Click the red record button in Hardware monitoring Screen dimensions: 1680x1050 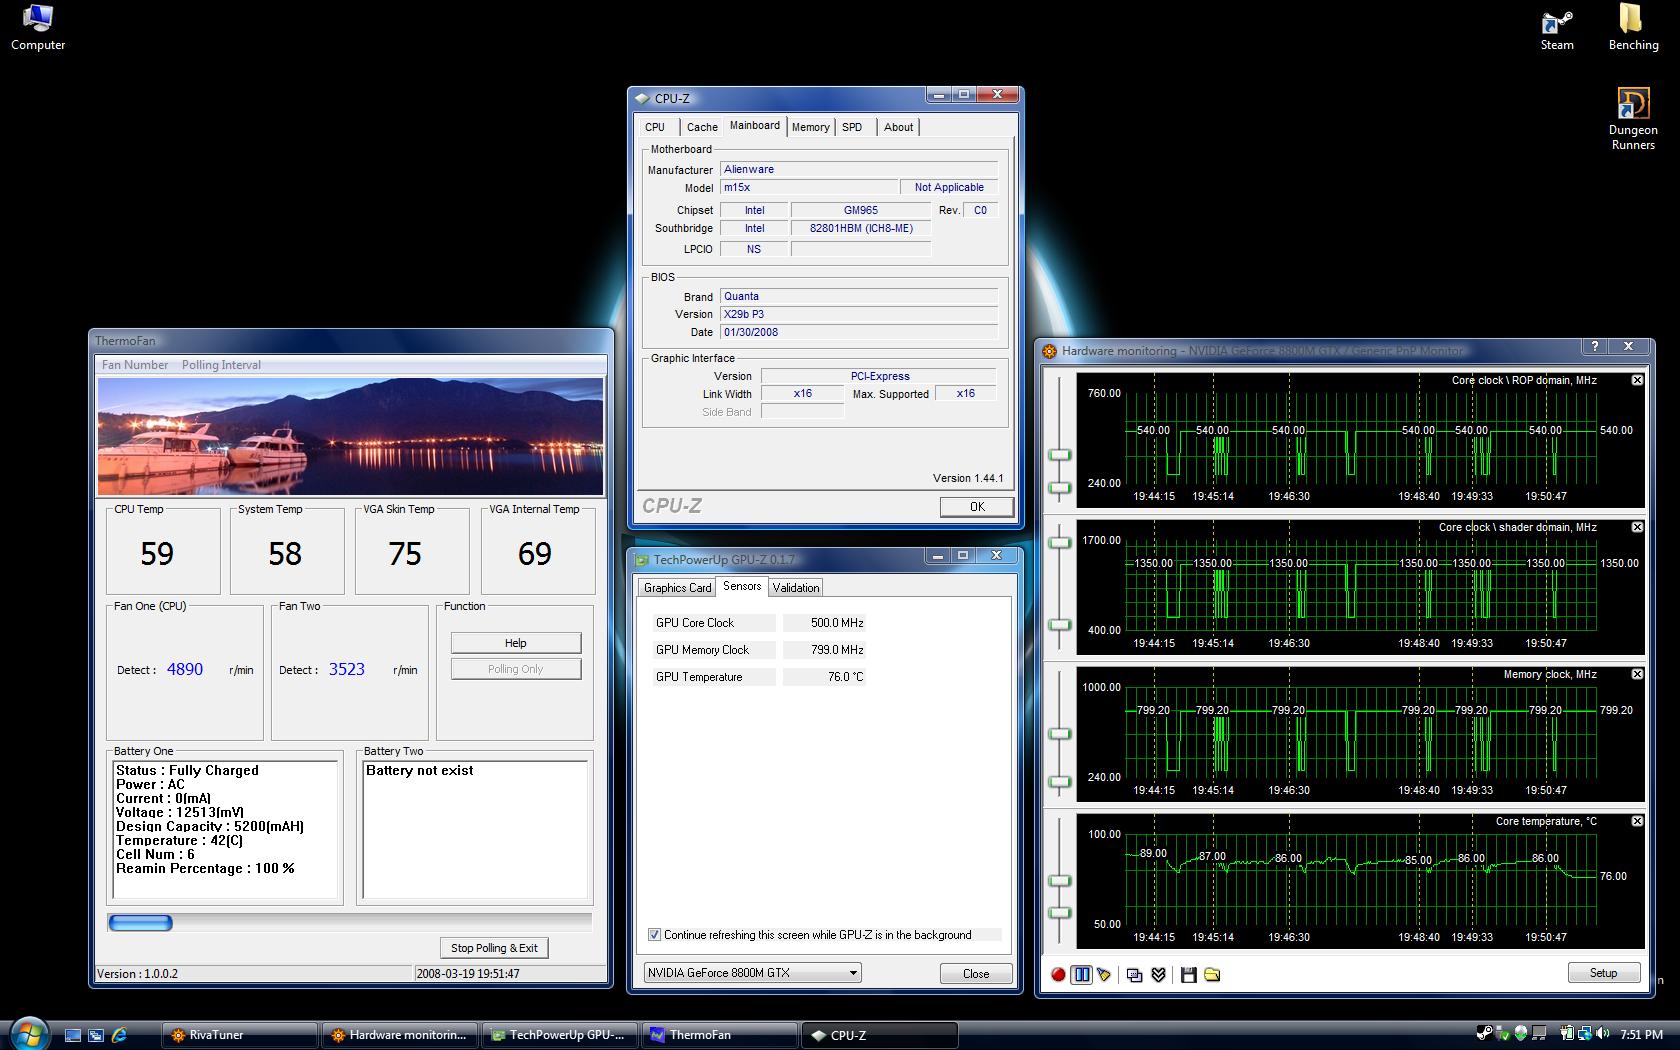click(x=1058, y=974)
